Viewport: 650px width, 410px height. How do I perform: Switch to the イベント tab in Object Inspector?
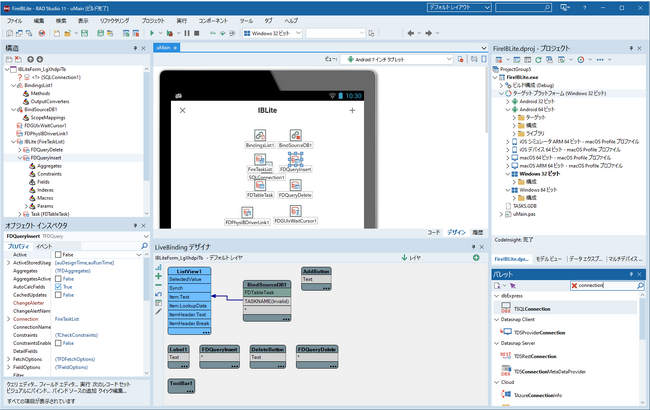pos(44,245)
